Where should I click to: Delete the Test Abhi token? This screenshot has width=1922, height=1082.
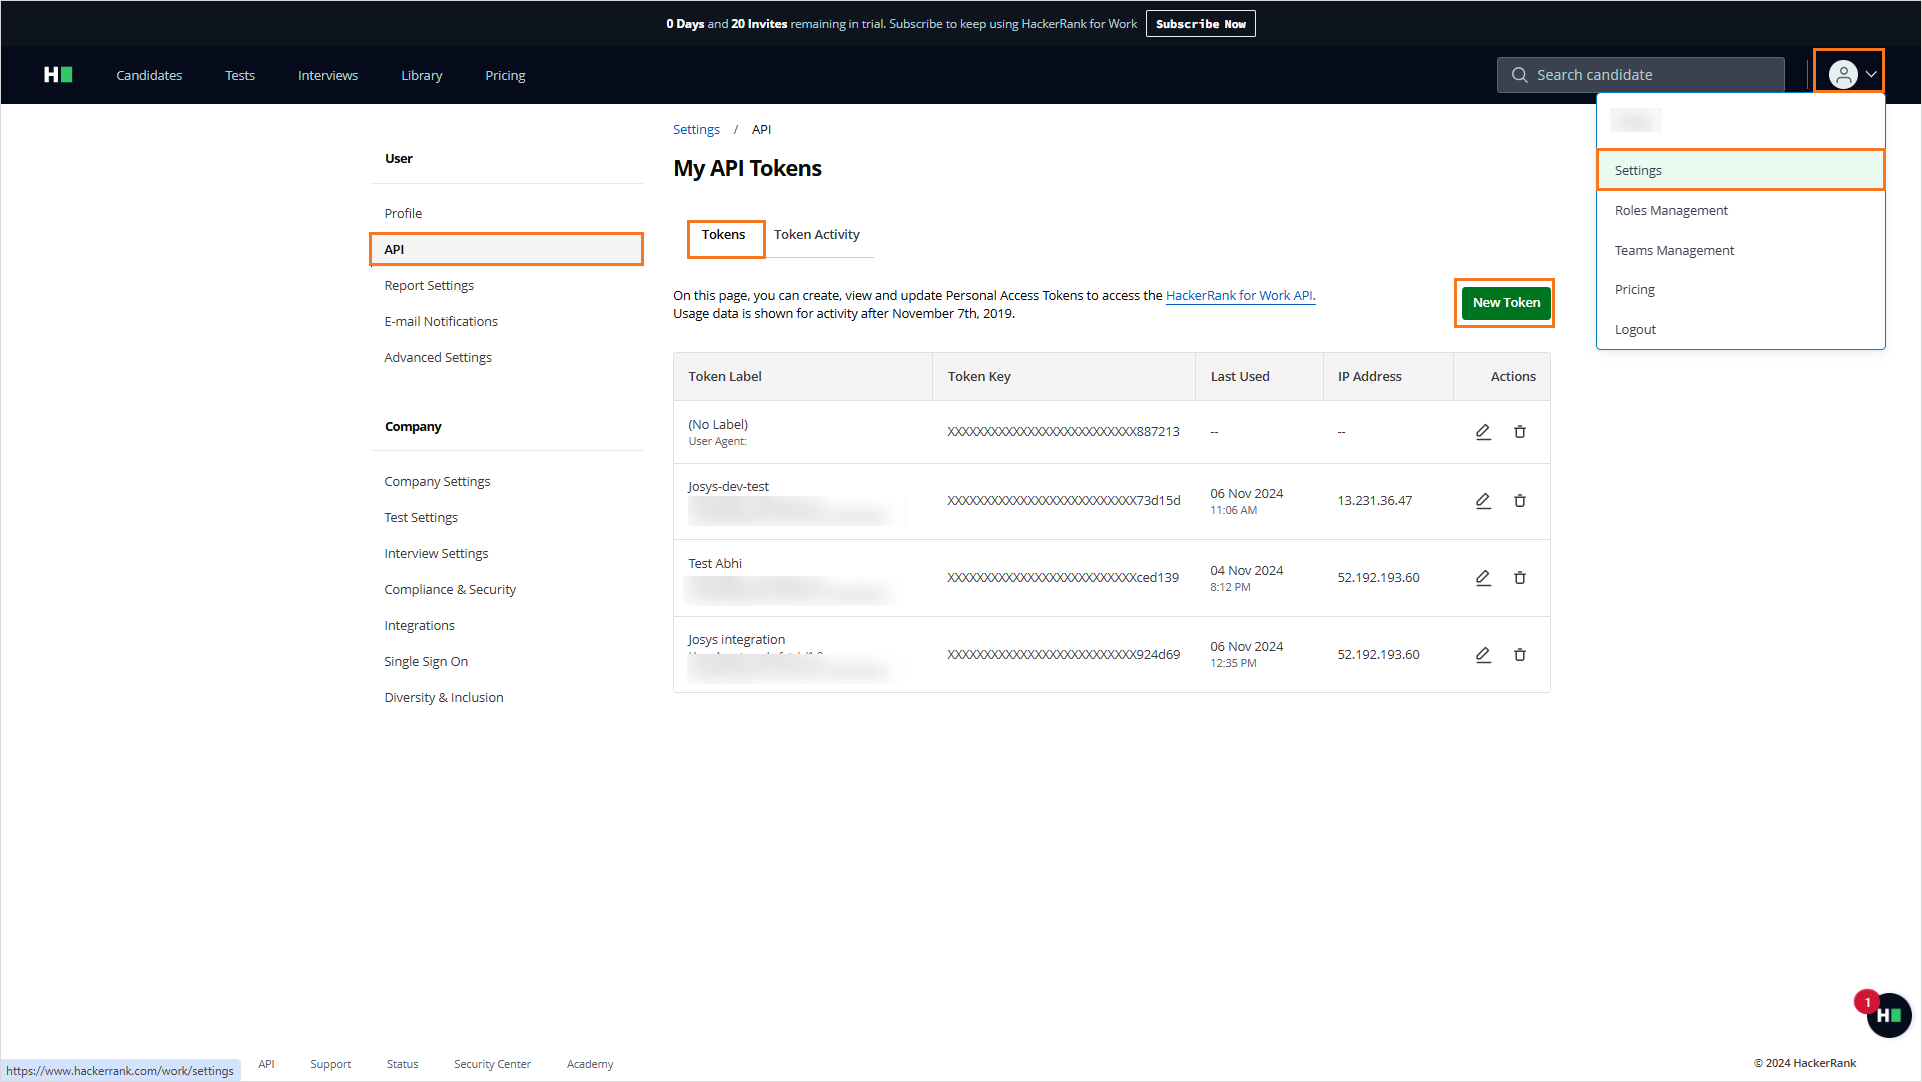pos(1519,578)
